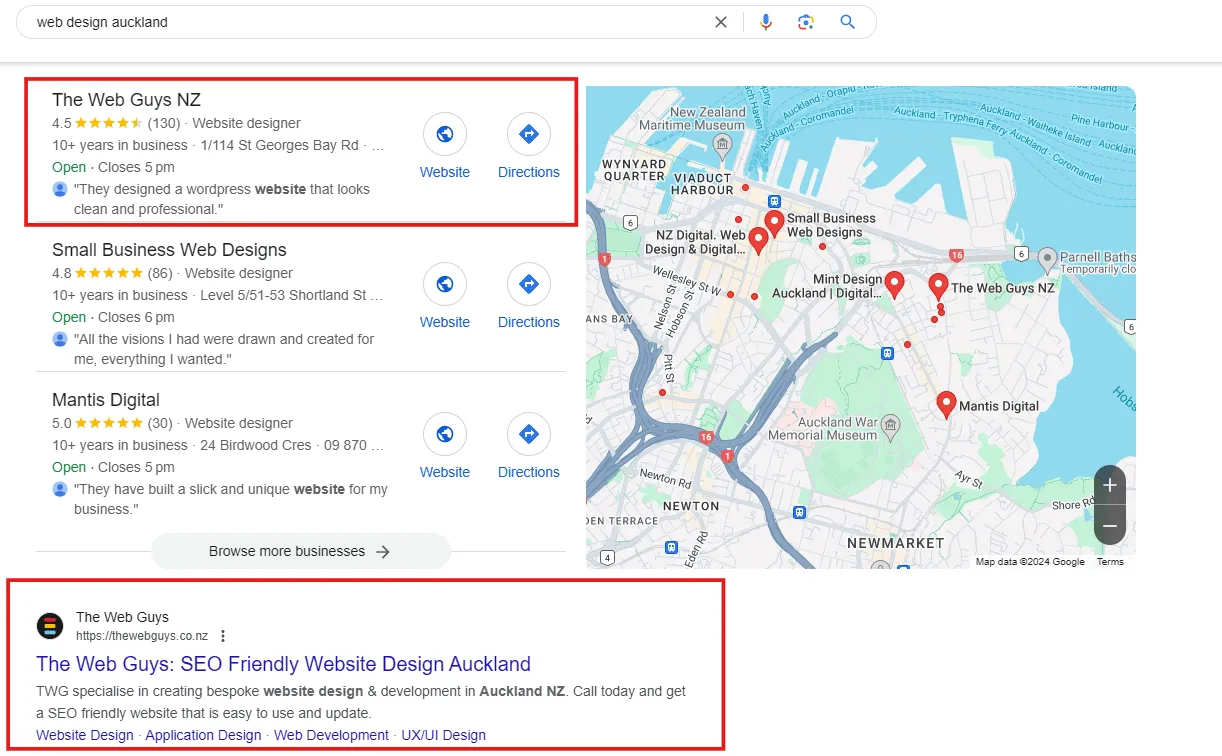Get directions to Small Business Web Designs

[529, 284]
